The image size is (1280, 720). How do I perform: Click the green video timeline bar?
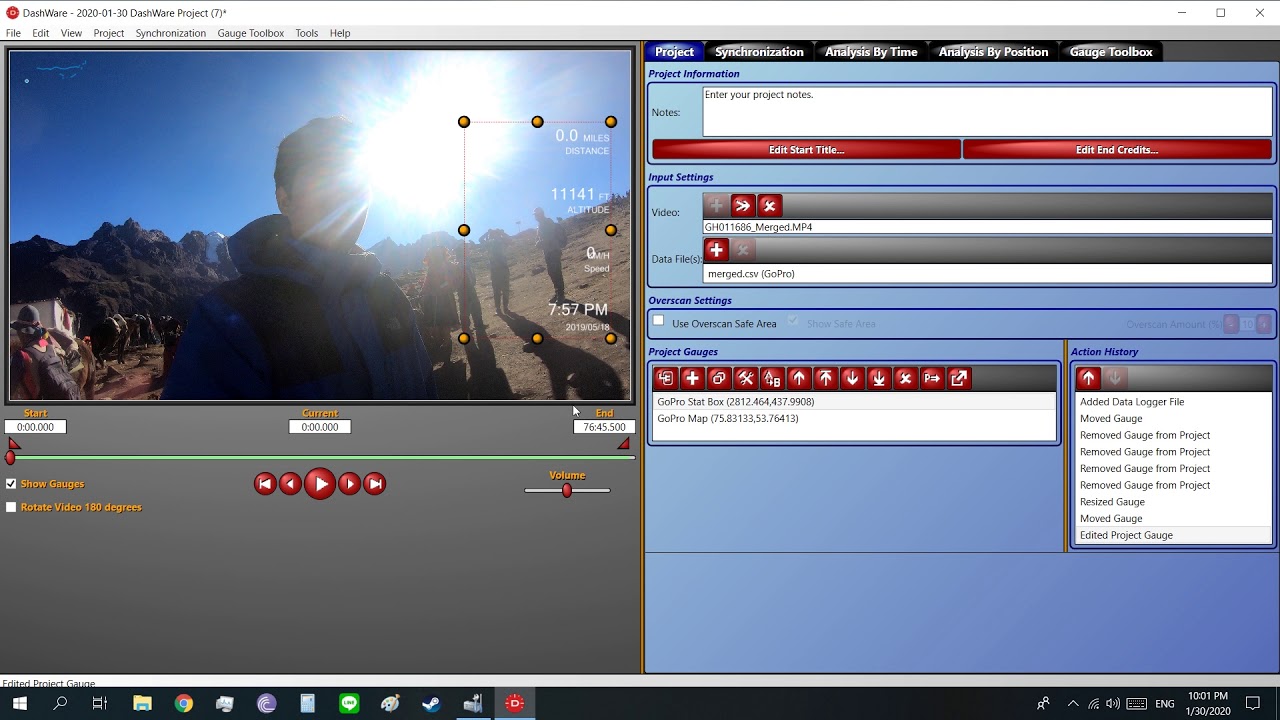(x=322, y=458)
